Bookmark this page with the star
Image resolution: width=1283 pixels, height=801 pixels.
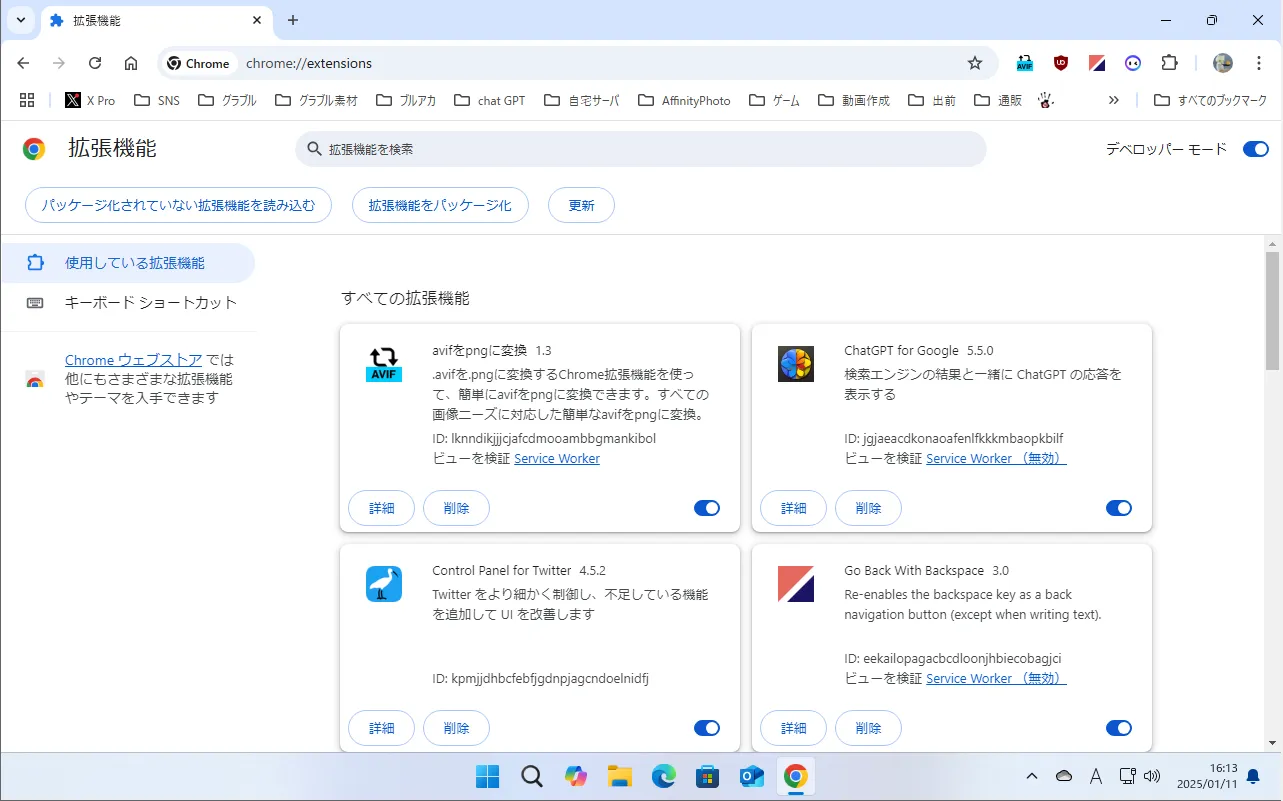pos(975,63)
